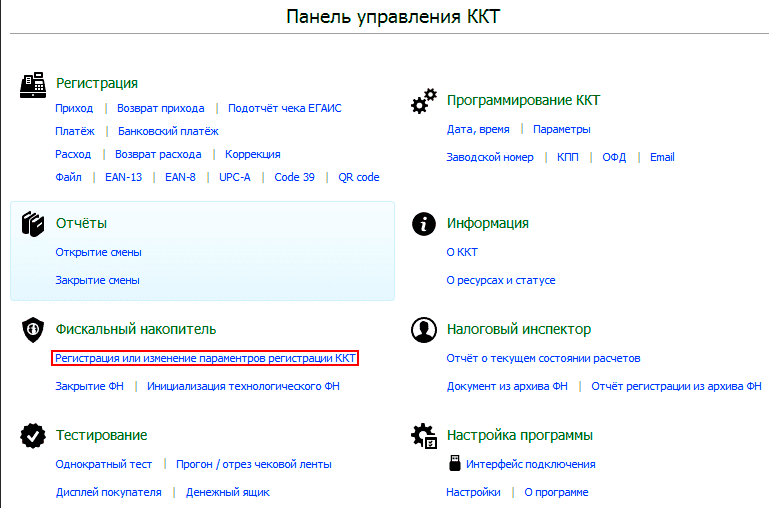Open the QR code link
The image size is (769, 508).
(x=359, y=178)
